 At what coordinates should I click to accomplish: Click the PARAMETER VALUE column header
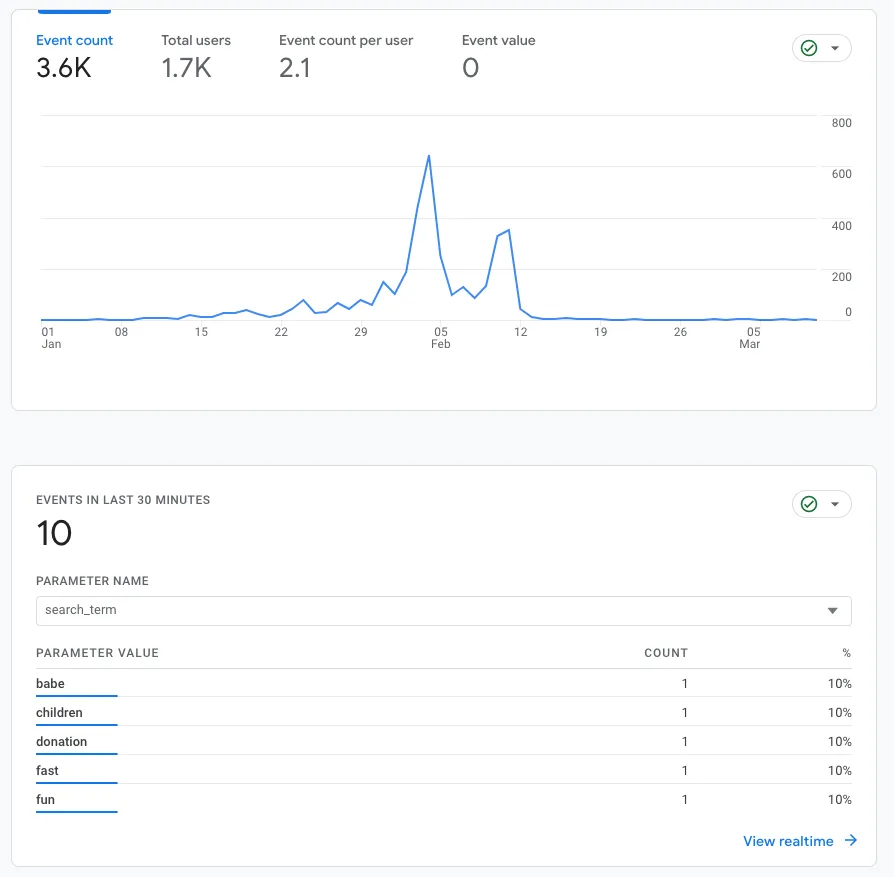(97, 653)
